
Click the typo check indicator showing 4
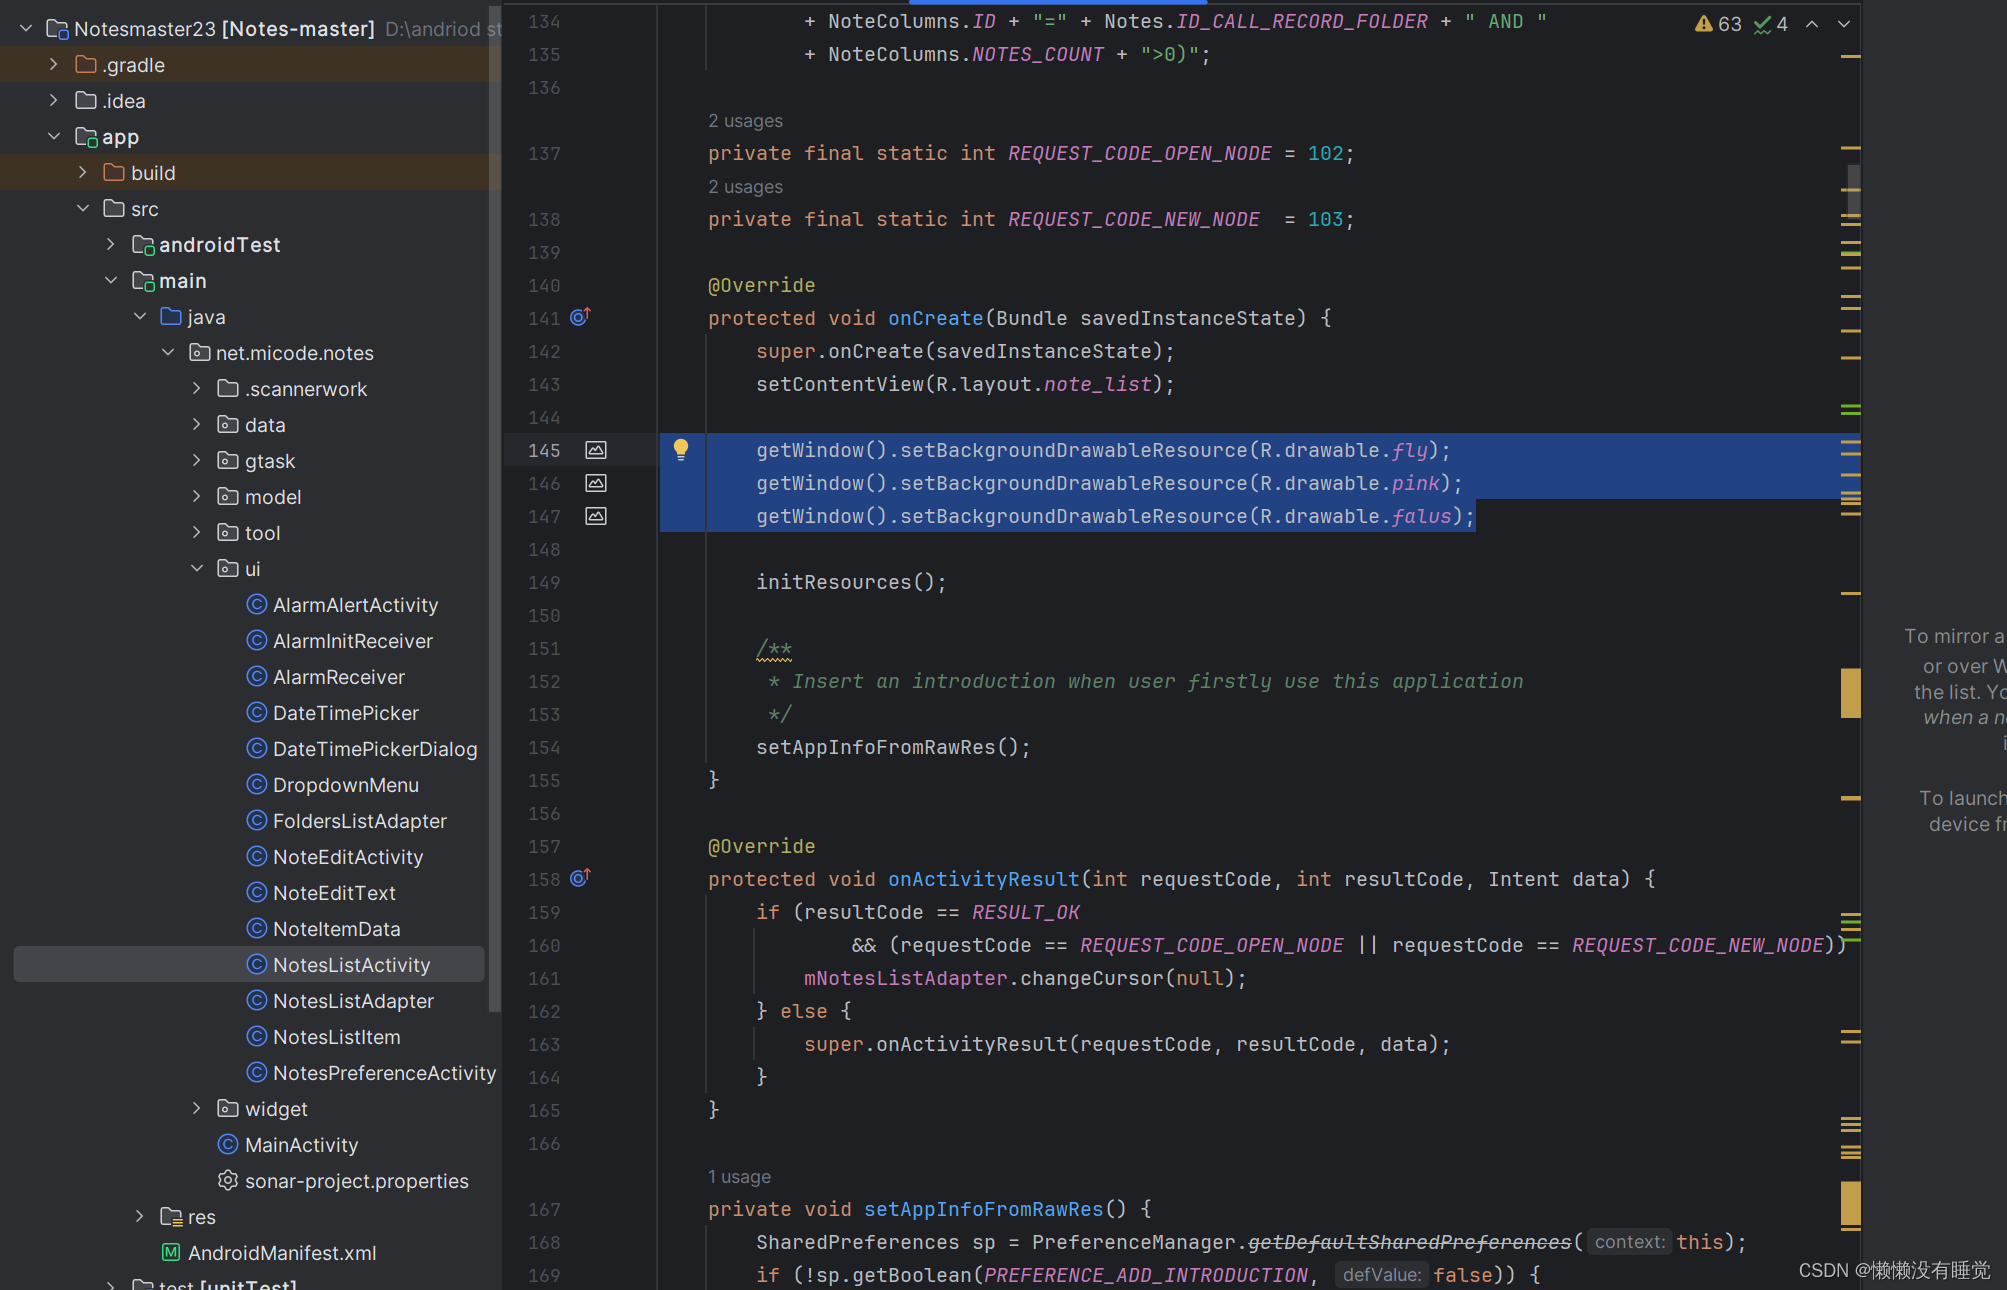[x=1771, y=24]
